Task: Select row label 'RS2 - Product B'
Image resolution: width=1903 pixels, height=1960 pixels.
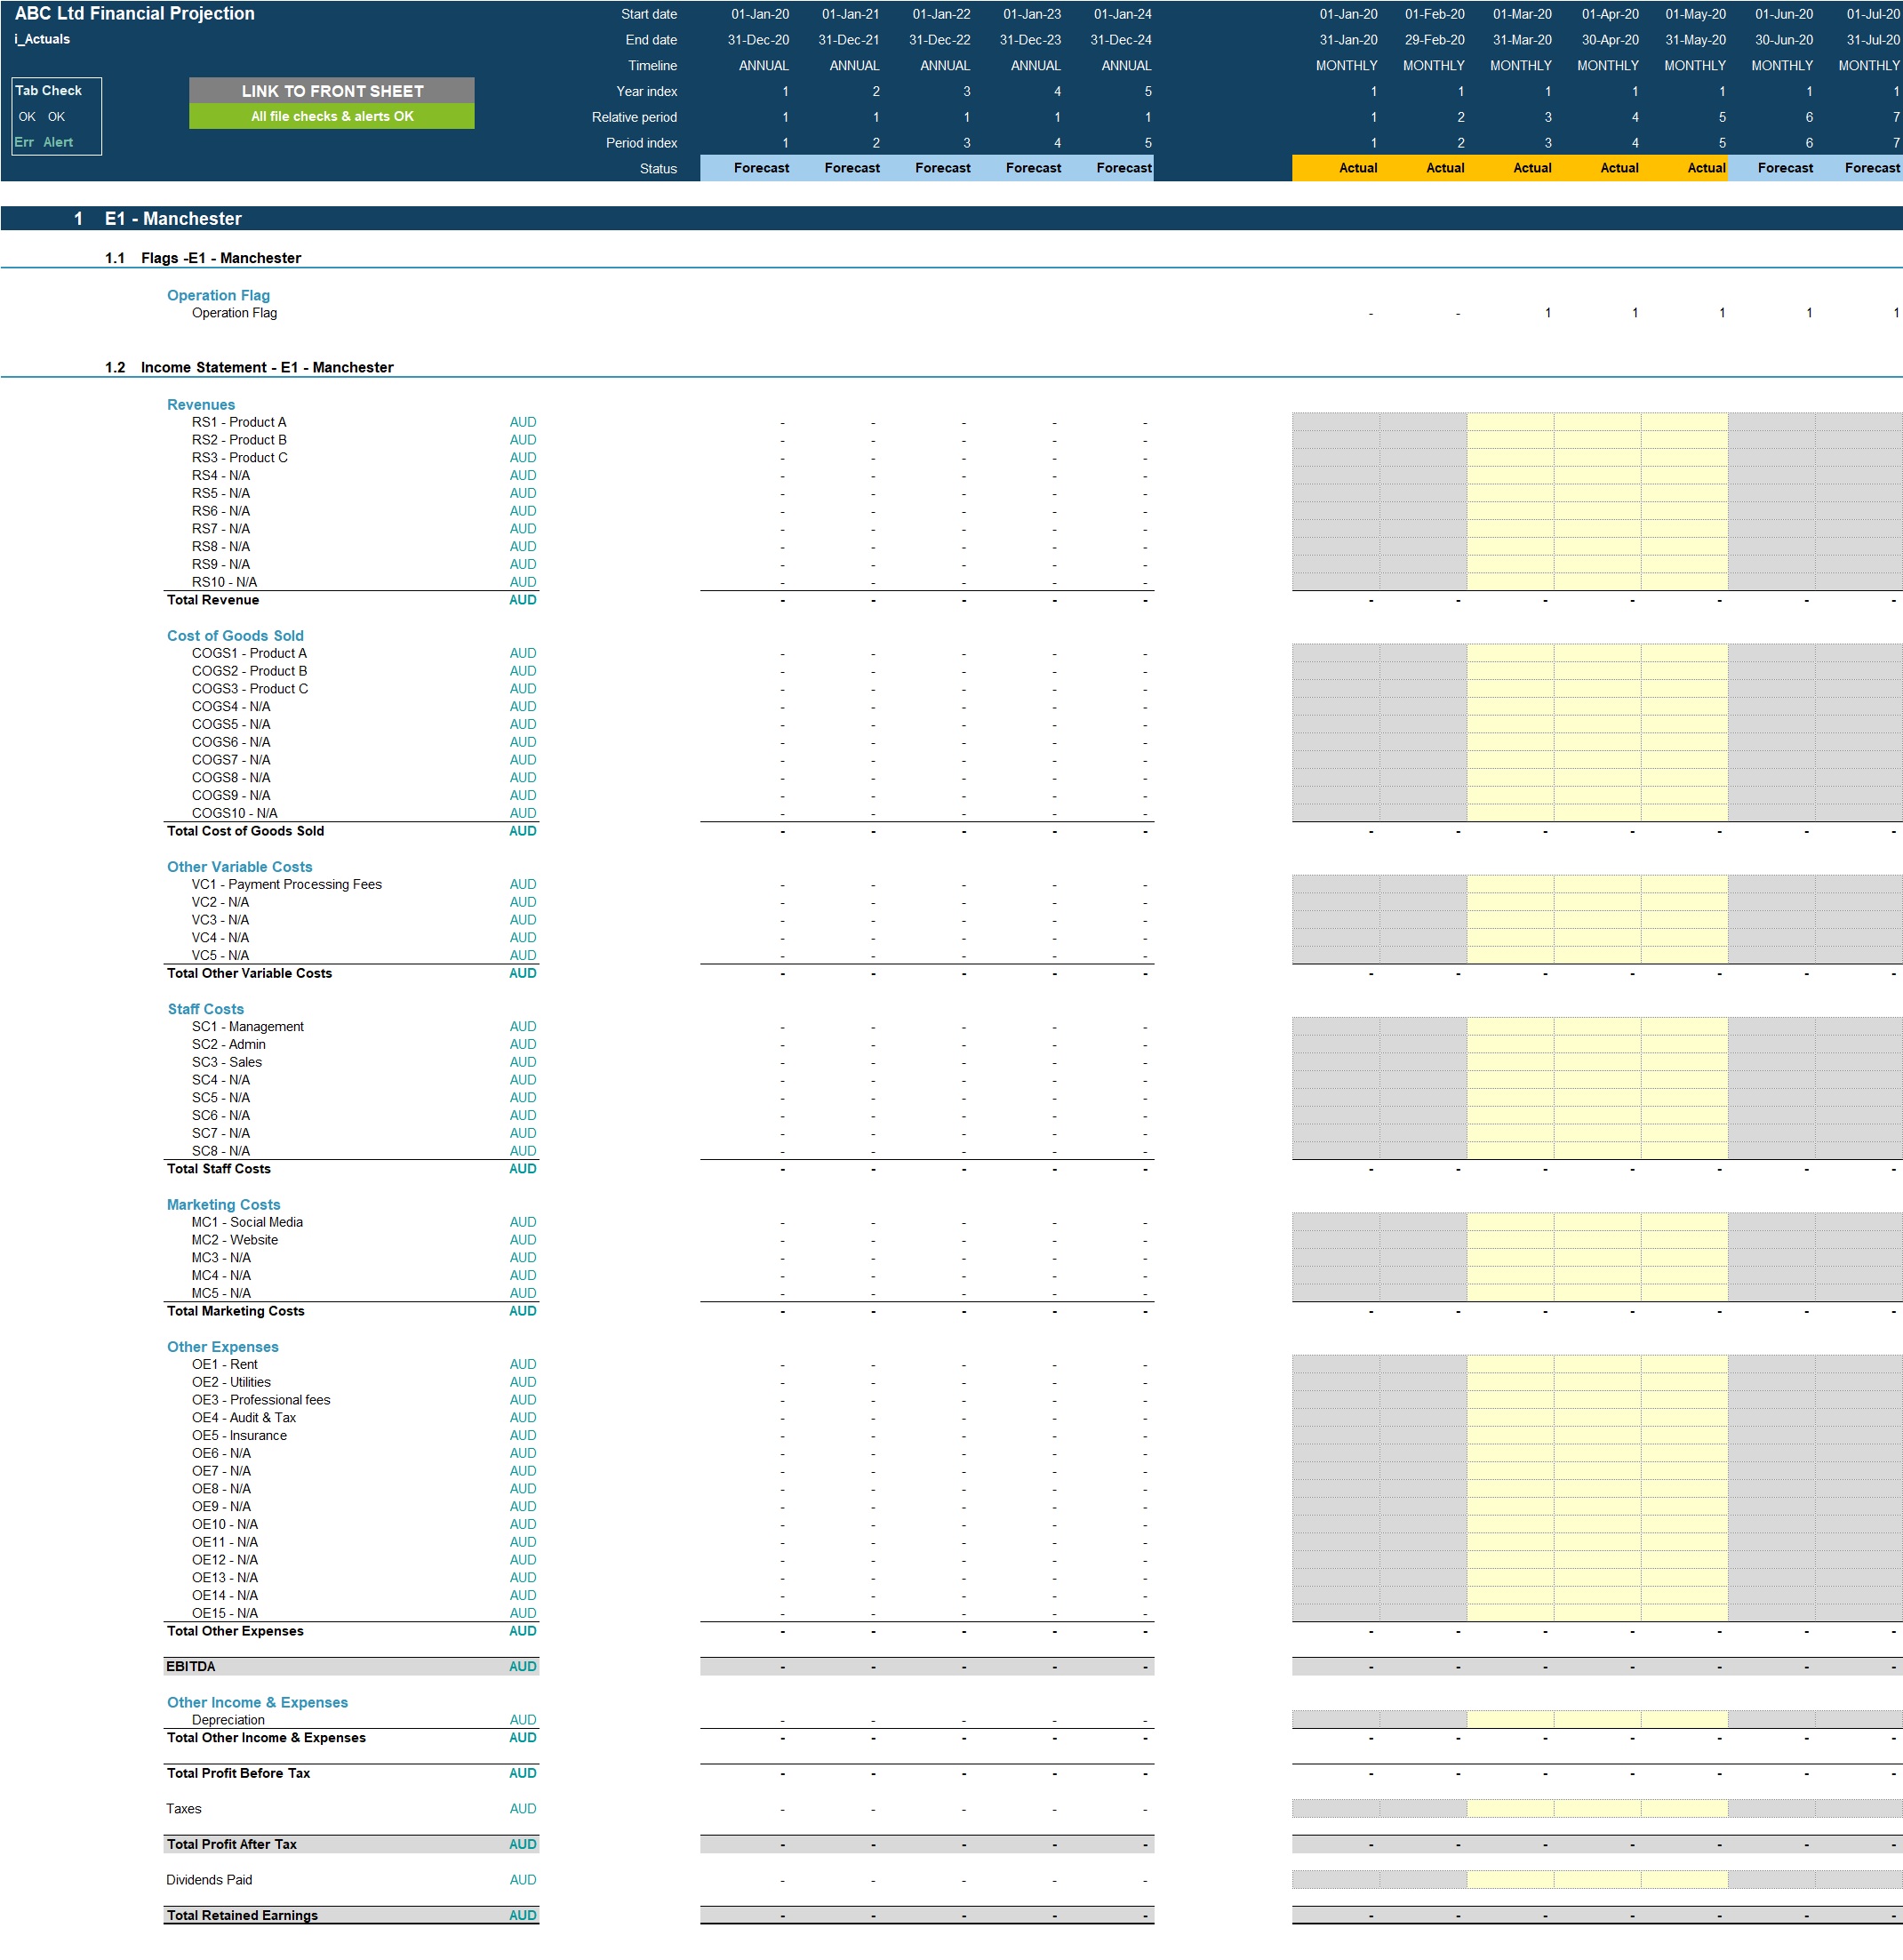Action: click(x=239, y=440)
